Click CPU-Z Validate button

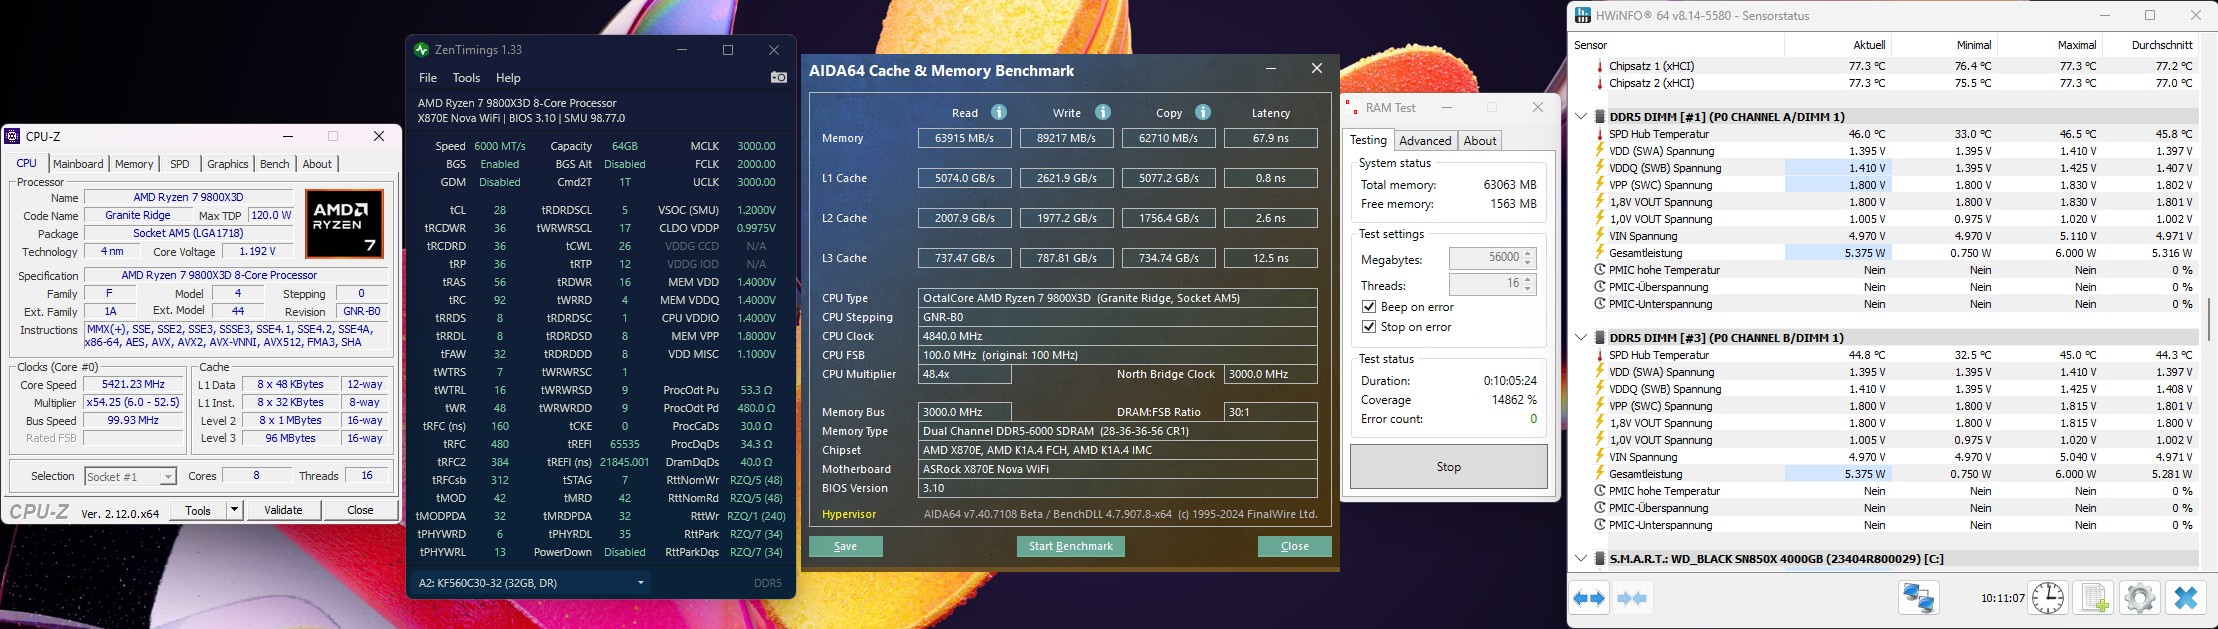coord(283,510)
